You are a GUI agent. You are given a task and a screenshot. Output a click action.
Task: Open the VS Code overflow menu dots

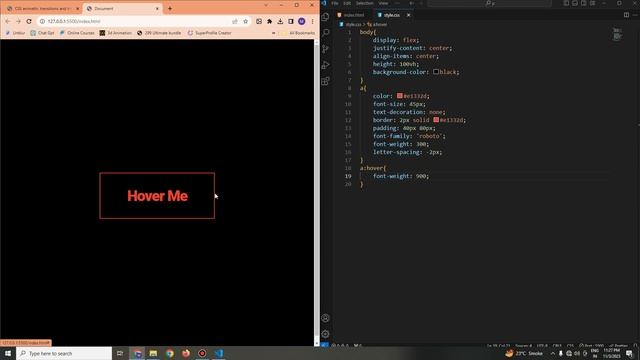(x=397, y=3)
